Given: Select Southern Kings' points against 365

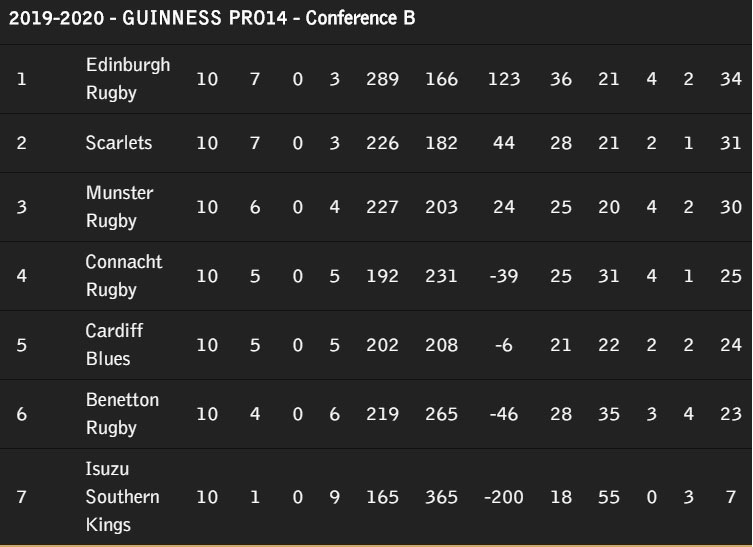Looking at the screenshot, I should tap(441, 497).
